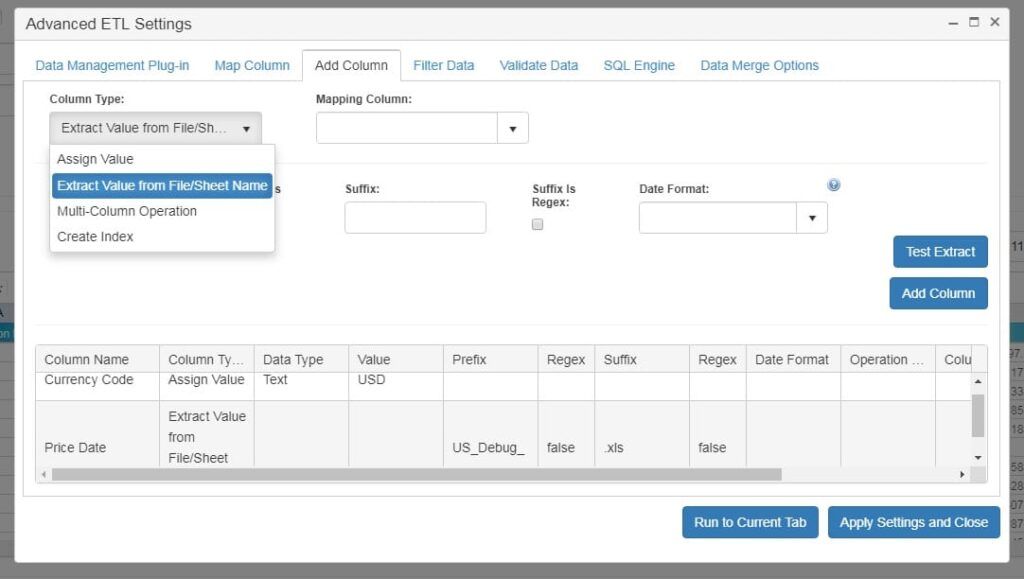Open the Data Merge Options tab
1024x579 pixels.
[759, 66]
